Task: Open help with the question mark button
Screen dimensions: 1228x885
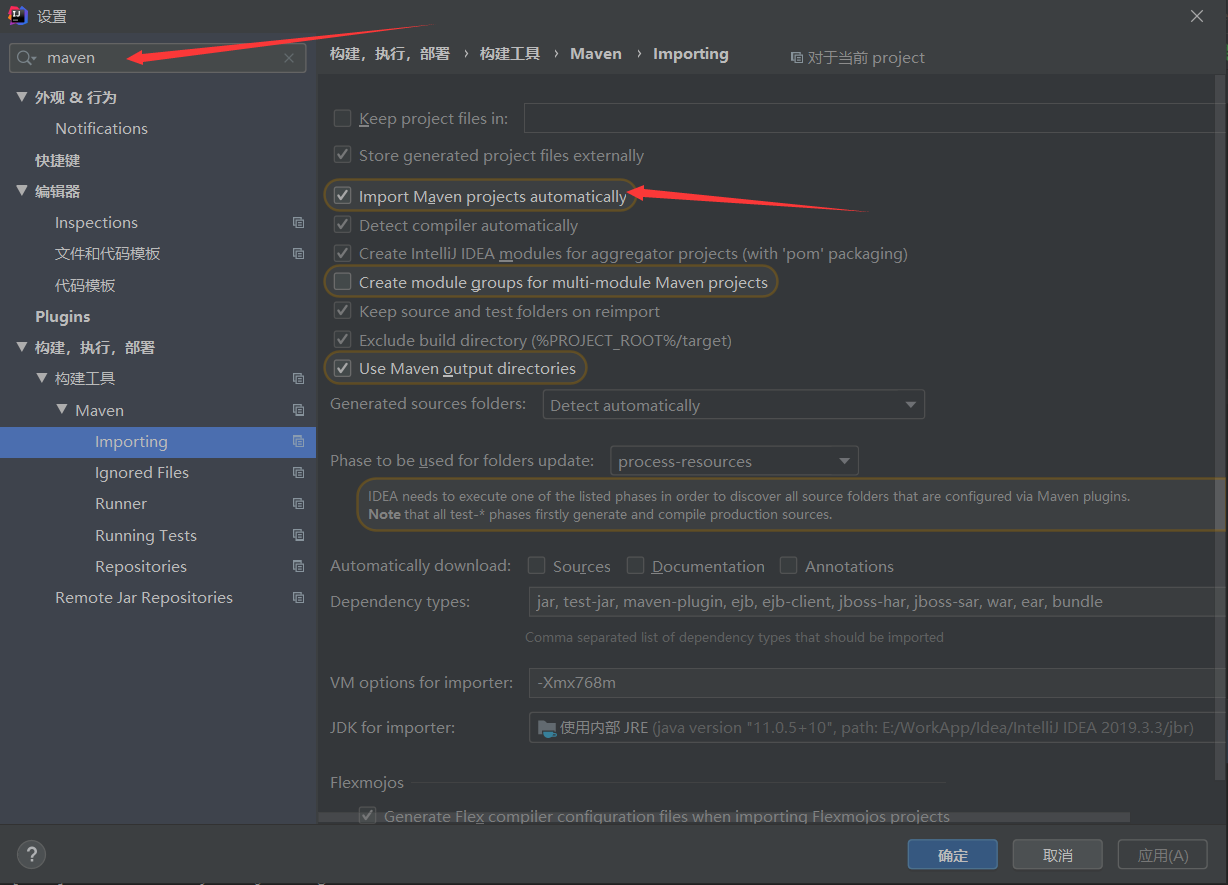Action: [32, 854]
